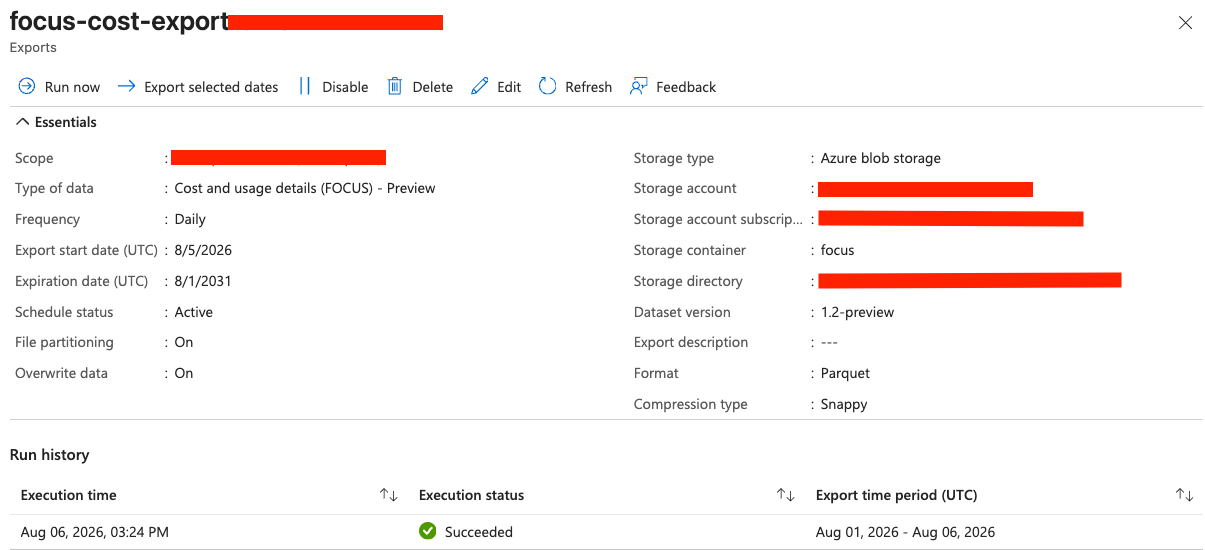Click the Execution status column header

[x=471, y=495]
